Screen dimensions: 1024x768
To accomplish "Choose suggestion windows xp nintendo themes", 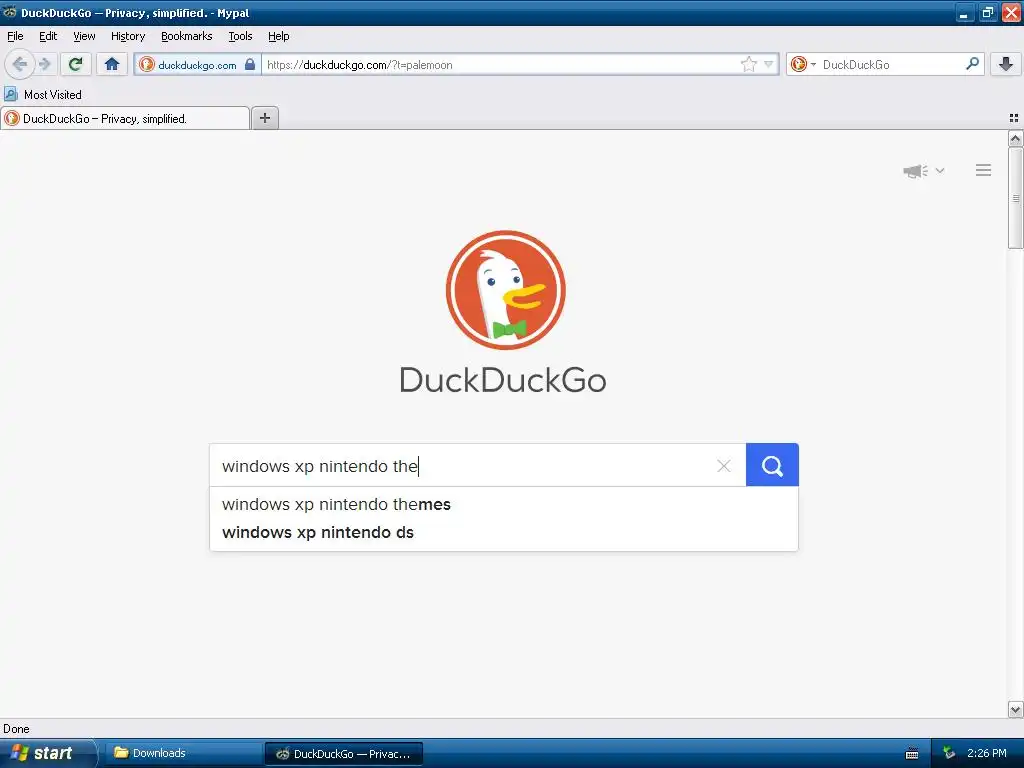I will click(x=504, y=504).
